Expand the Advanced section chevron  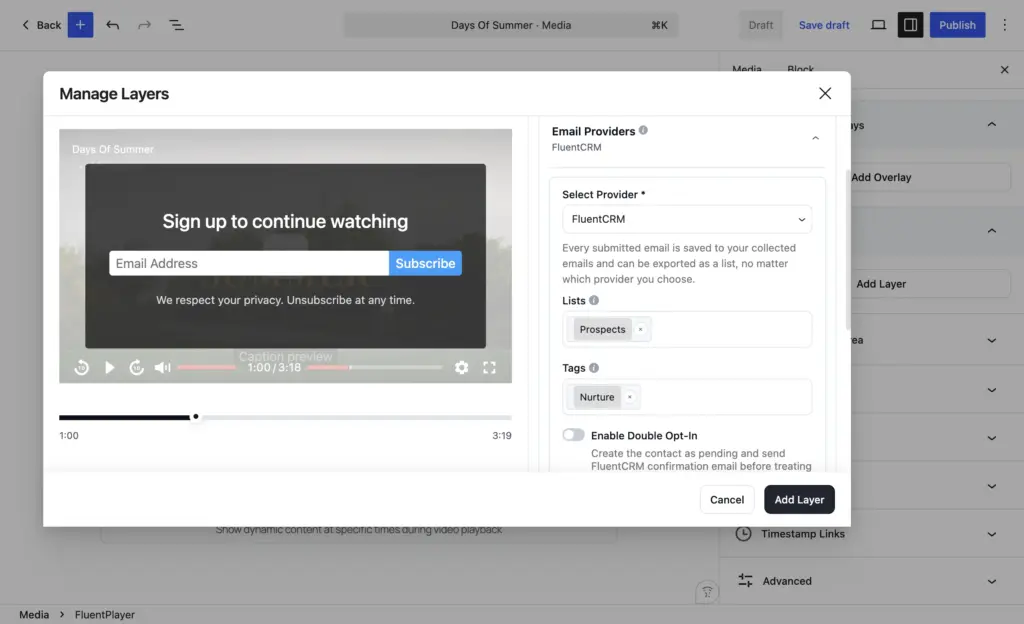point(991,581)
